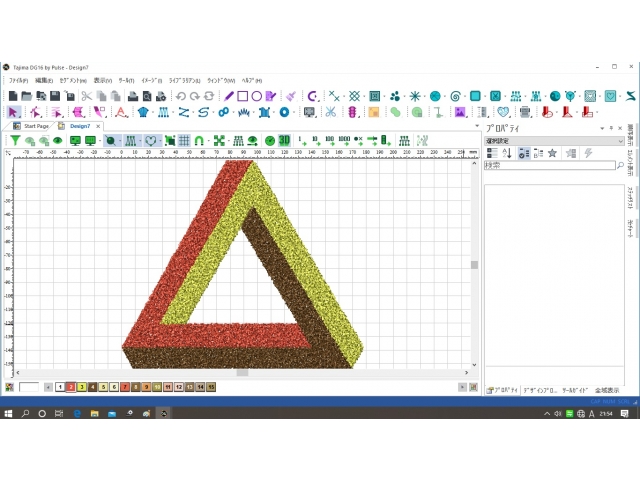Cut selection with the scissors icon
The image size is (640, 480).
pyautogui.click(x=87, y=96)
